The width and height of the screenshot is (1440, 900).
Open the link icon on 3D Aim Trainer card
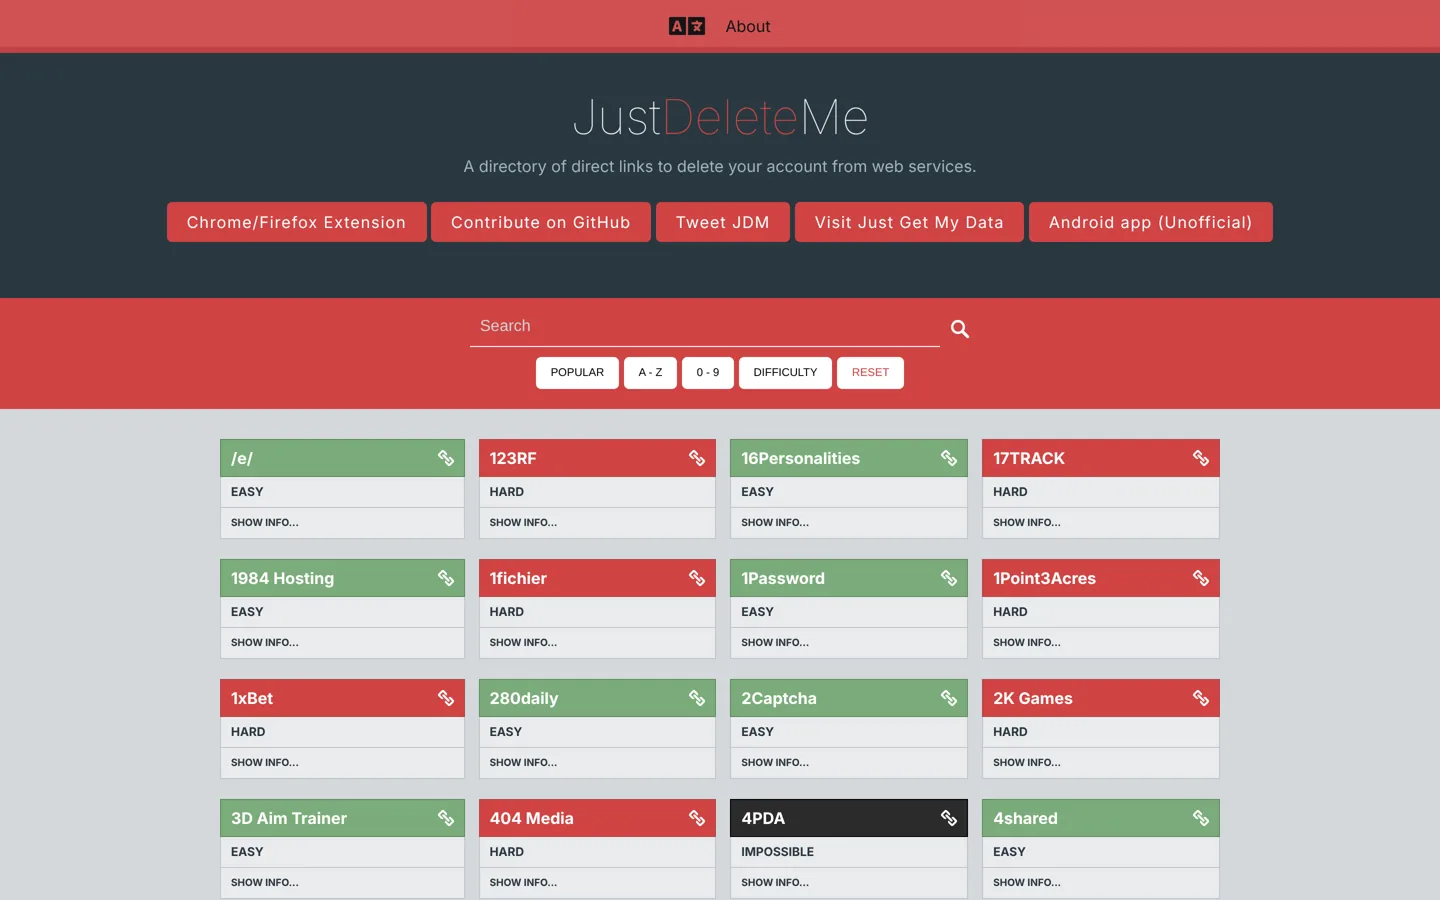click(x=446, y=818)
